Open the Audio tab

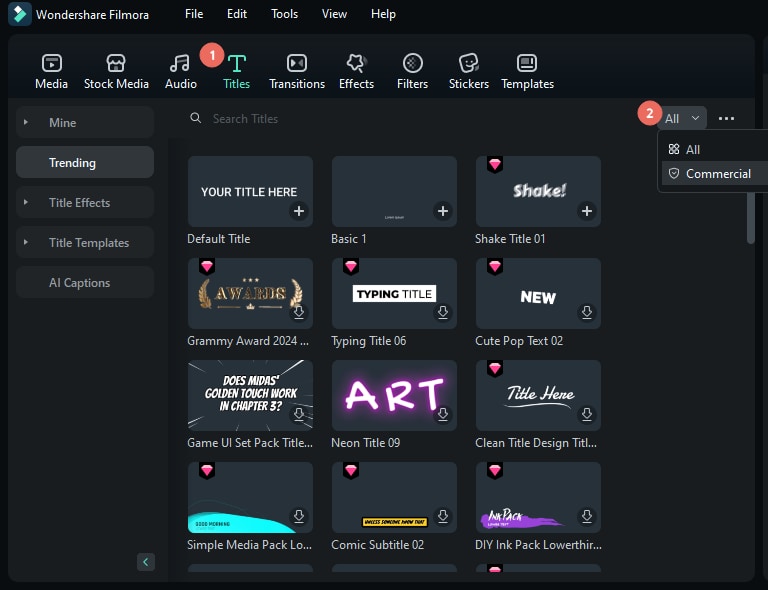[180, 71]
